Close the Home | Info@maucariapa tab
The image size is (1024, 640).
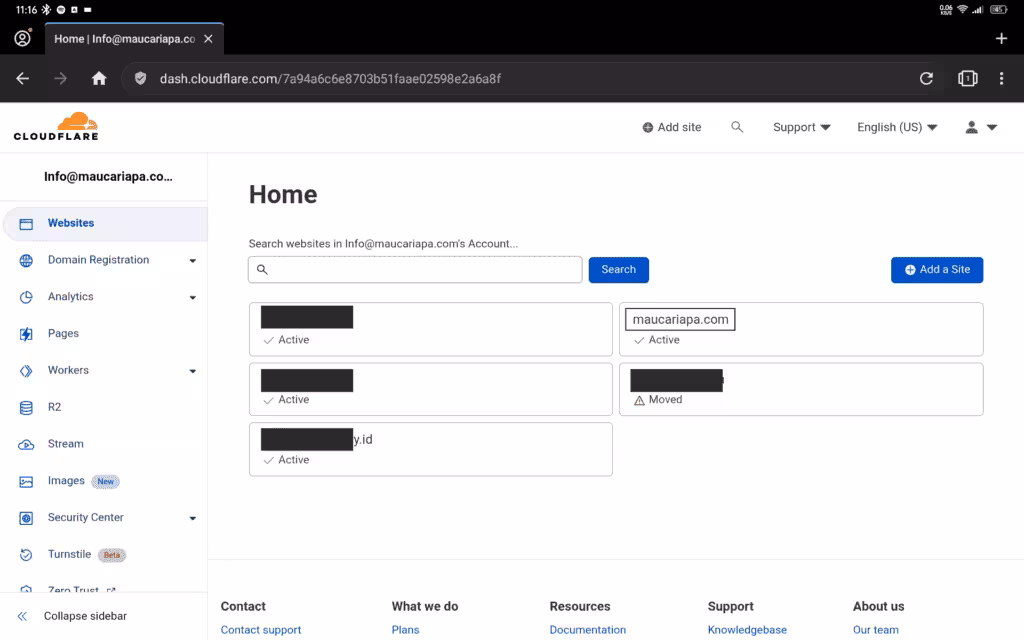208,39
